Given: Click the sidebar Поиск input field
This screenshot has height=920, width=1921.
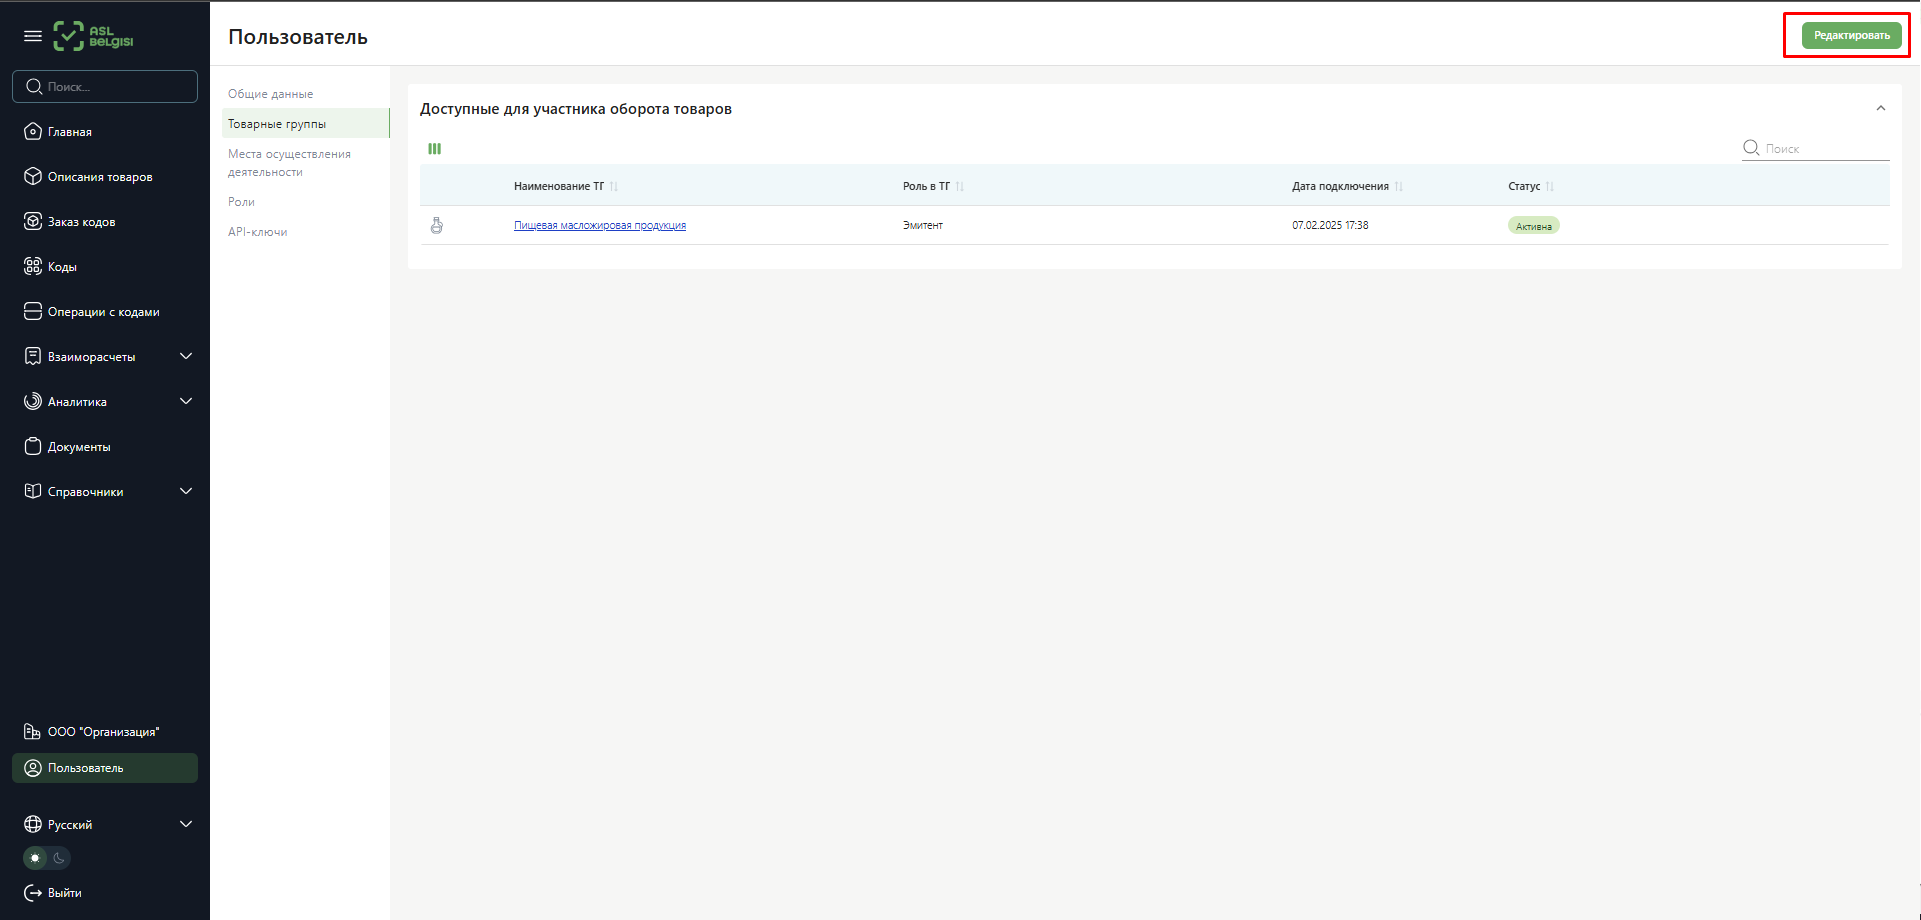Looking at the screenshot, I should pos(105,86).
